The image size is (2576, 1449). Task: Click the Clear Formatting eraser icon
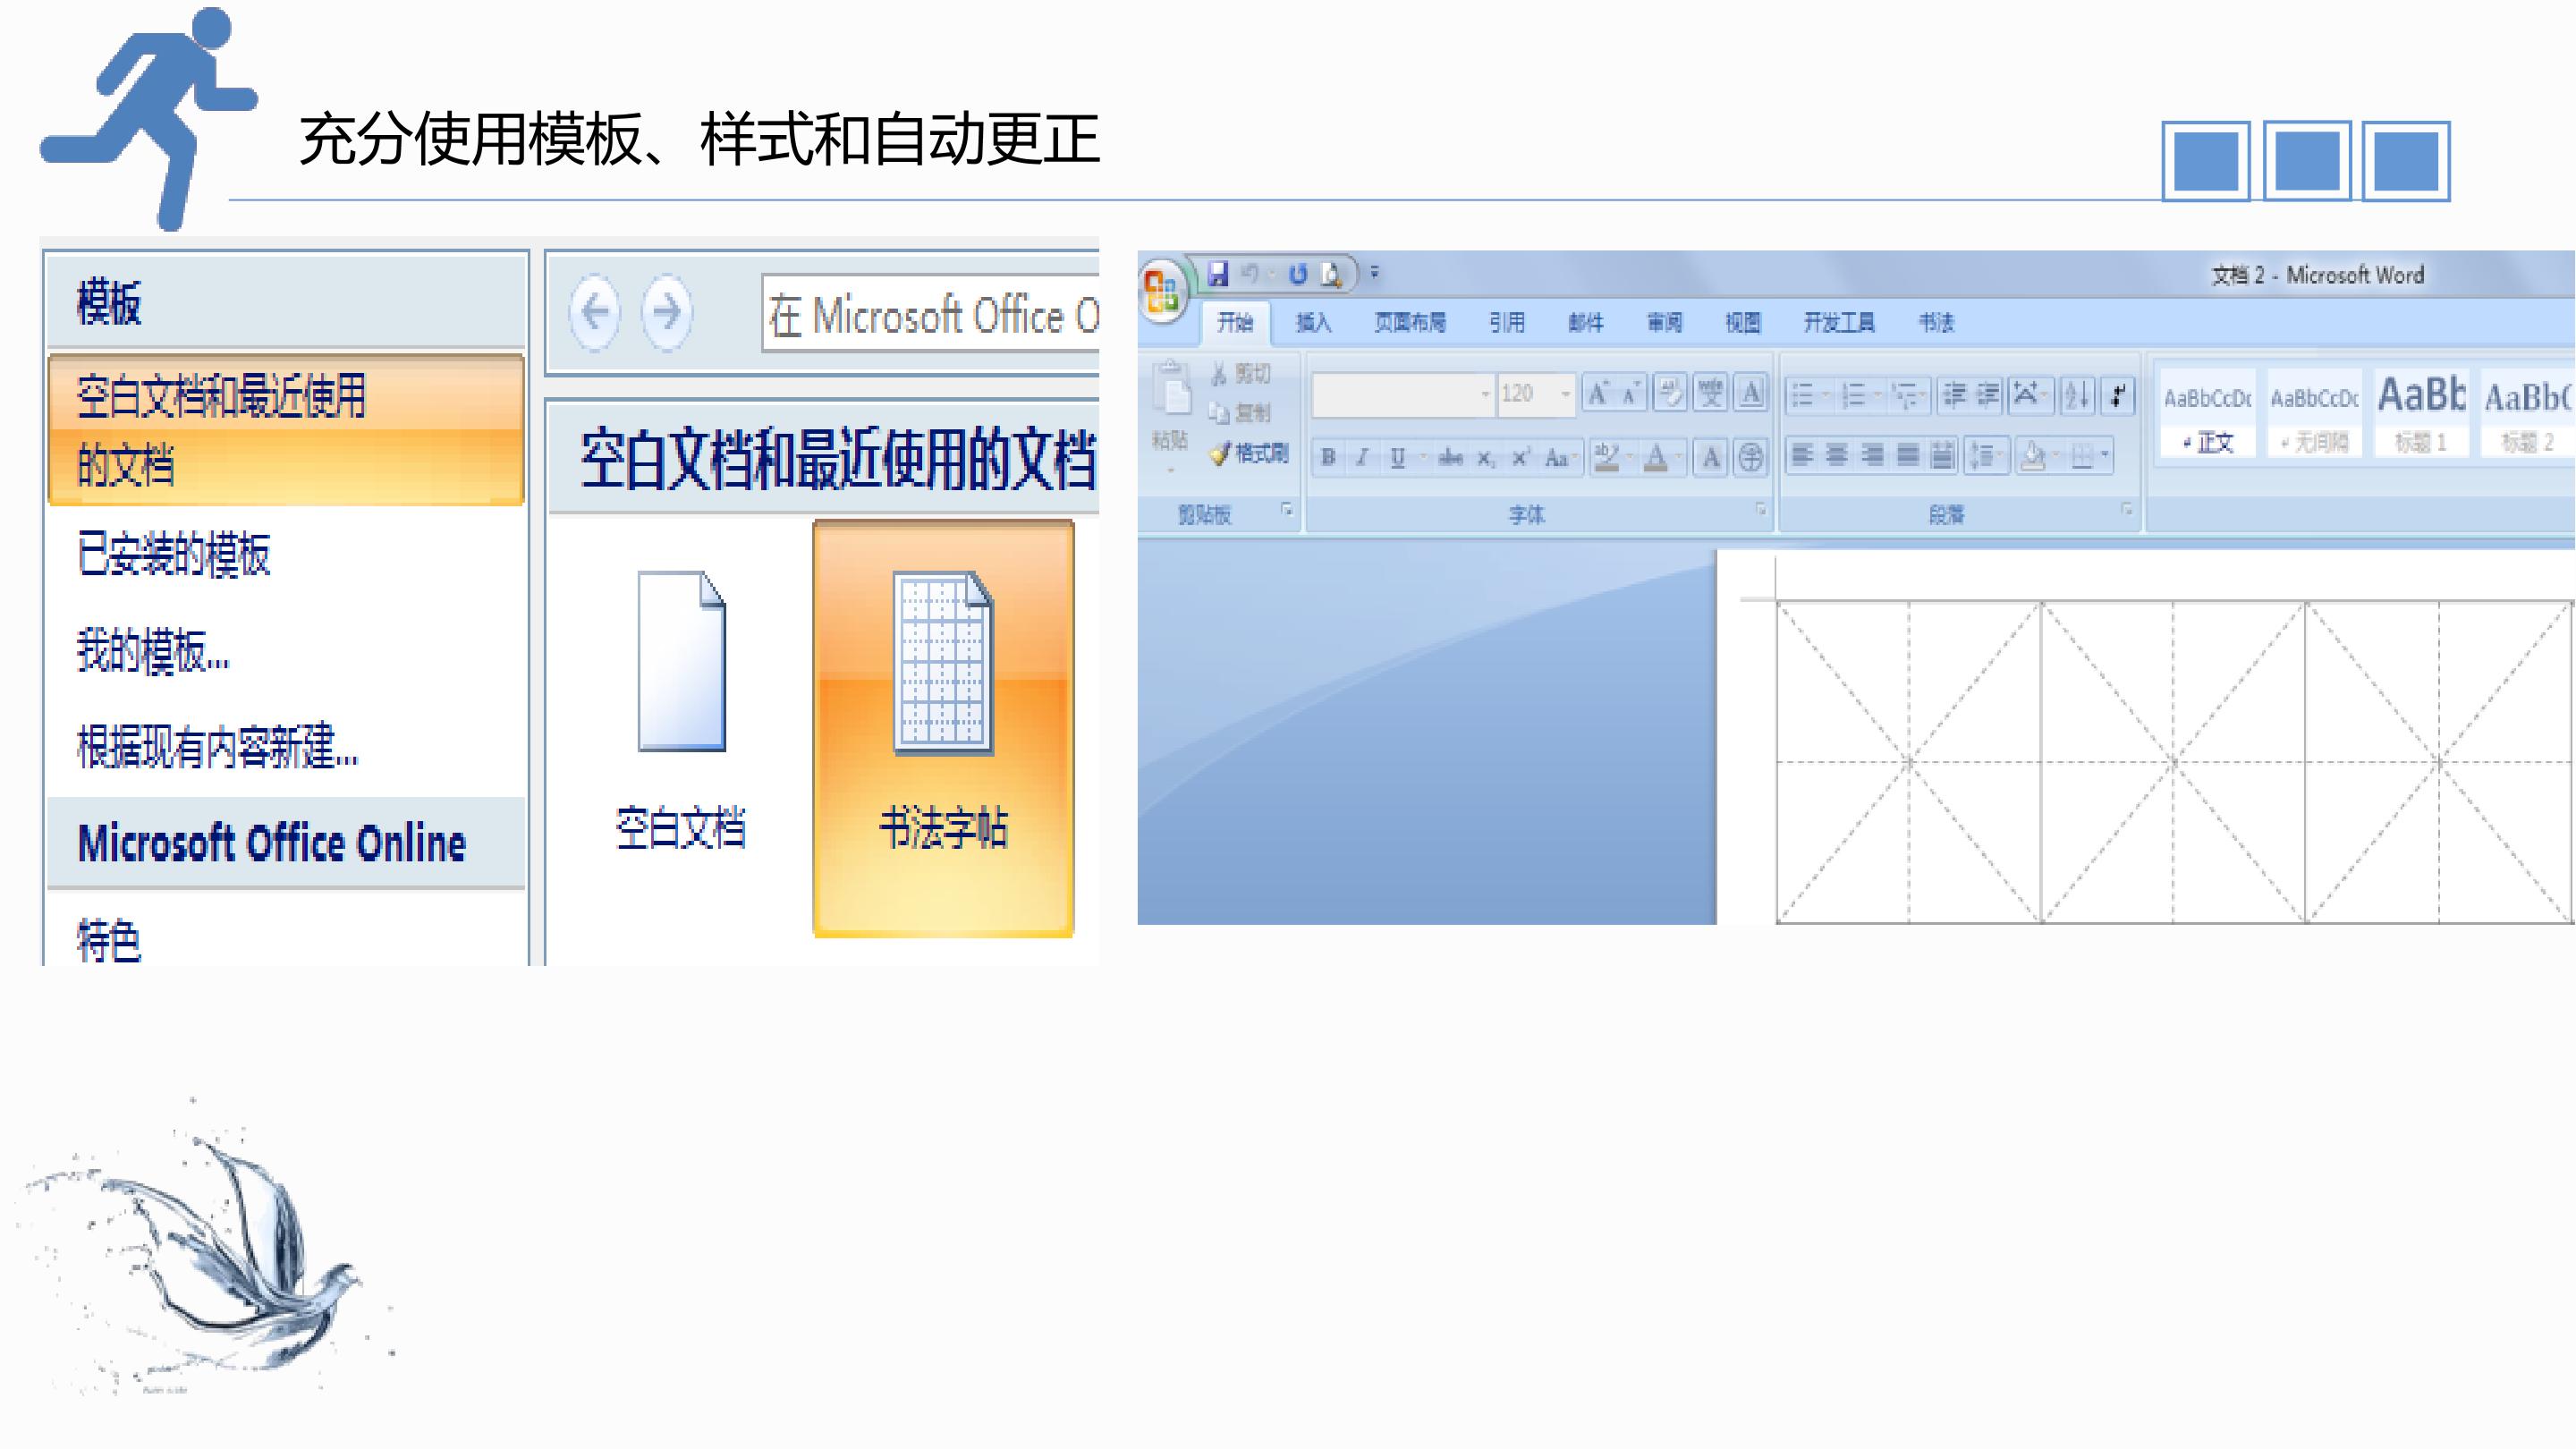[1670, 394]
